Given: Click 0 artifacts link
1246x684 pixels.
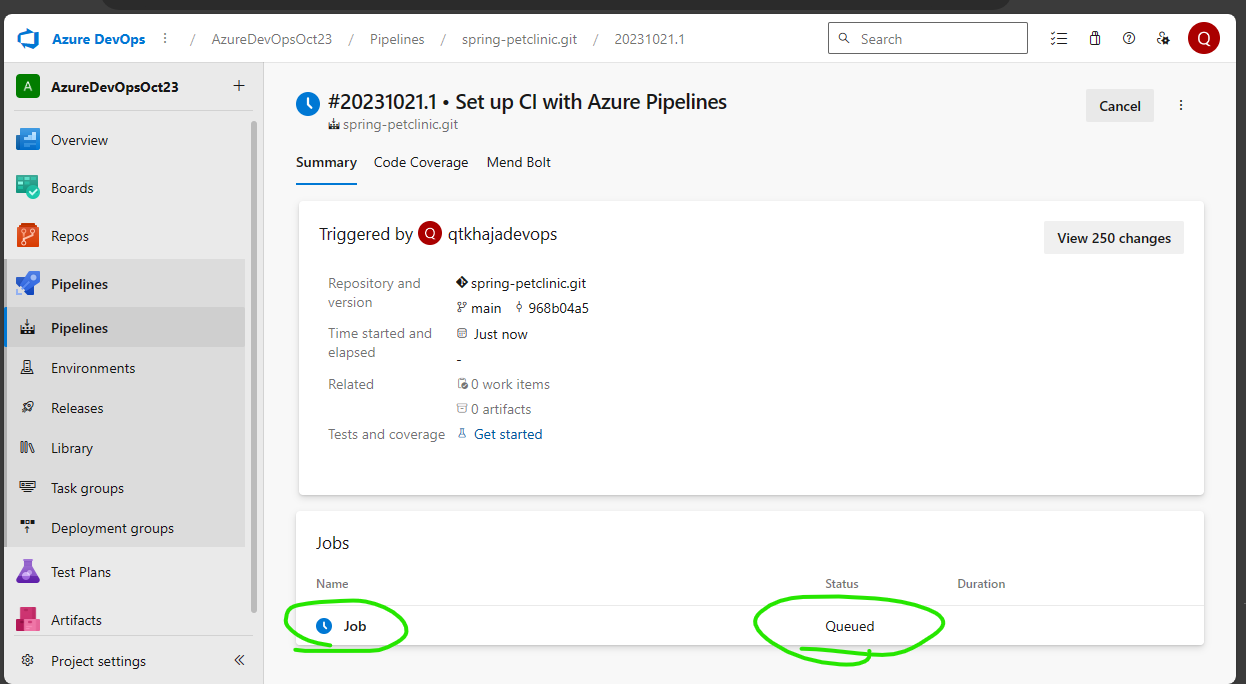Looking at the screenshot, I should click(501, 409).
